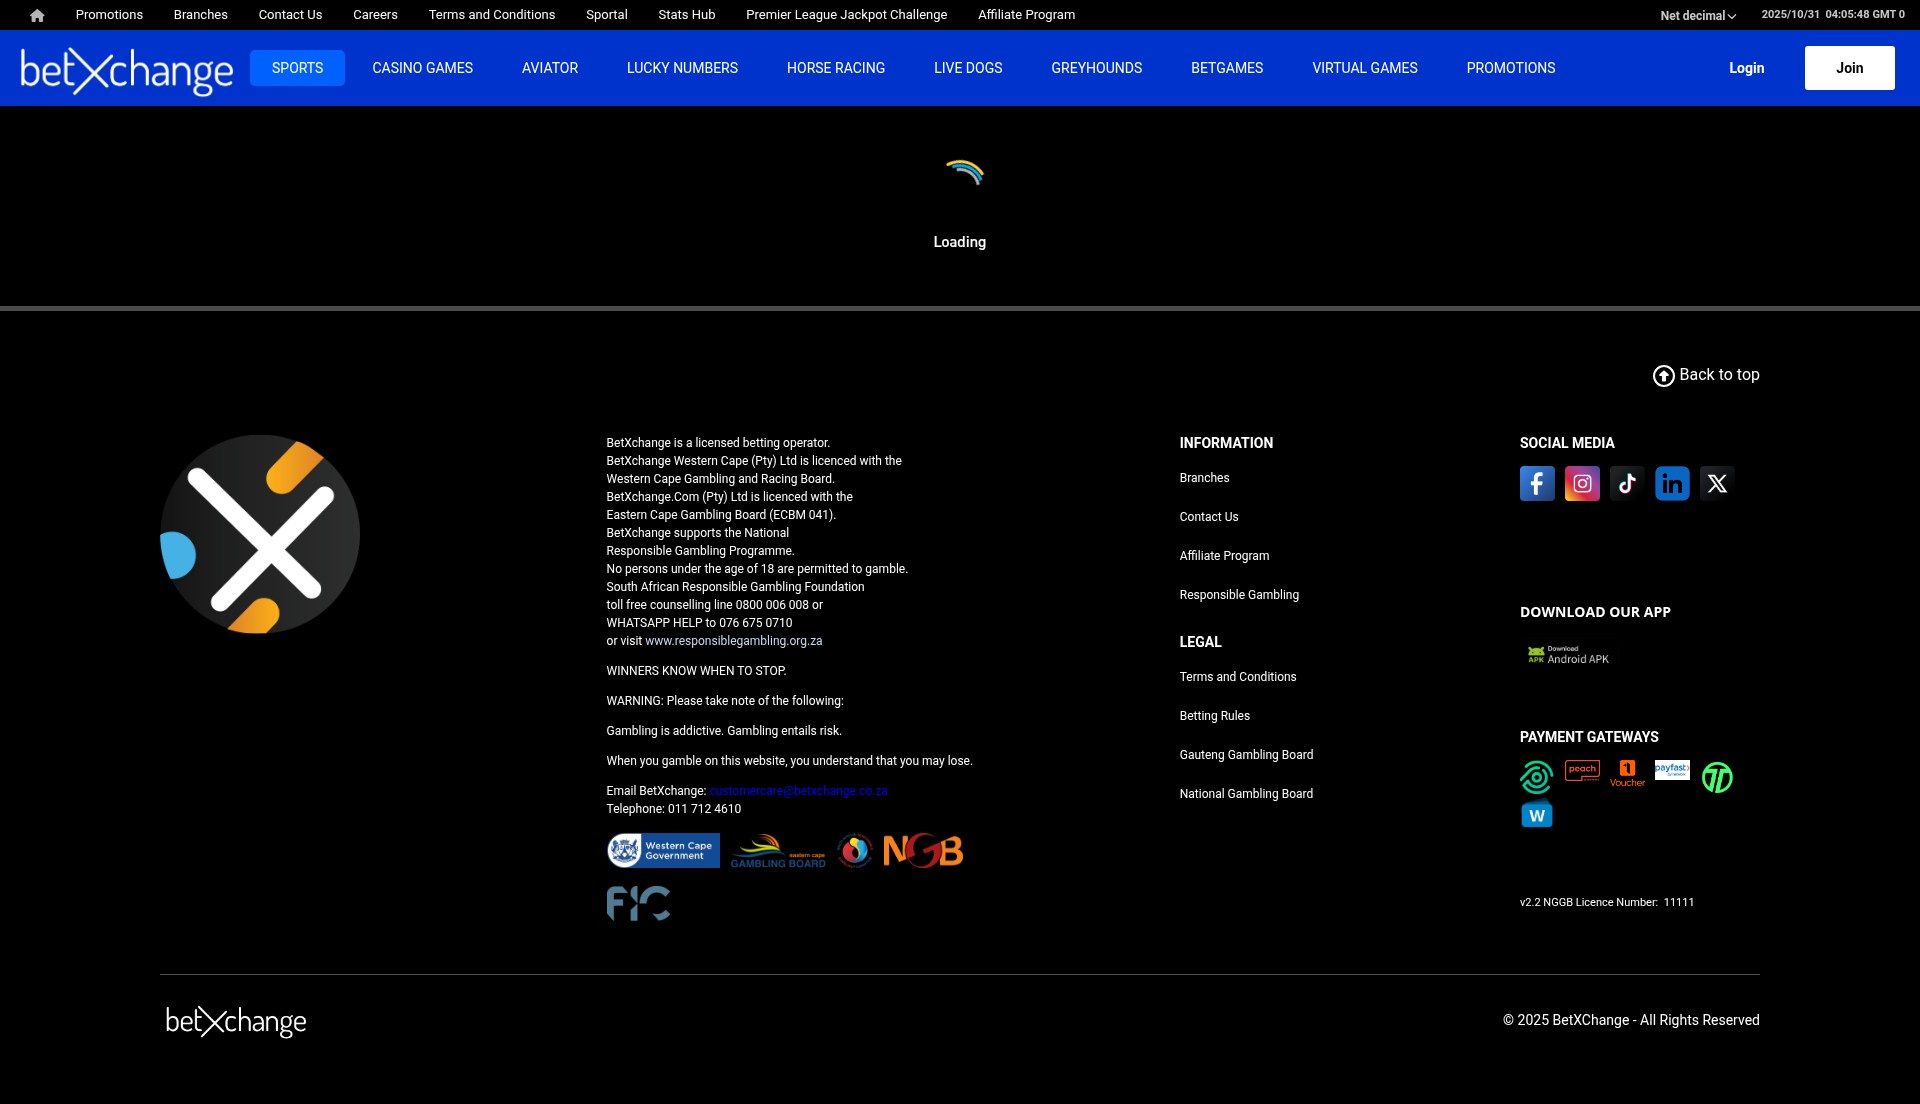The width and height of the screenshot is (1920, 1104).
Task: Open the VIRTUAL GAMES tab
Action: click(x=1365, y=68)
